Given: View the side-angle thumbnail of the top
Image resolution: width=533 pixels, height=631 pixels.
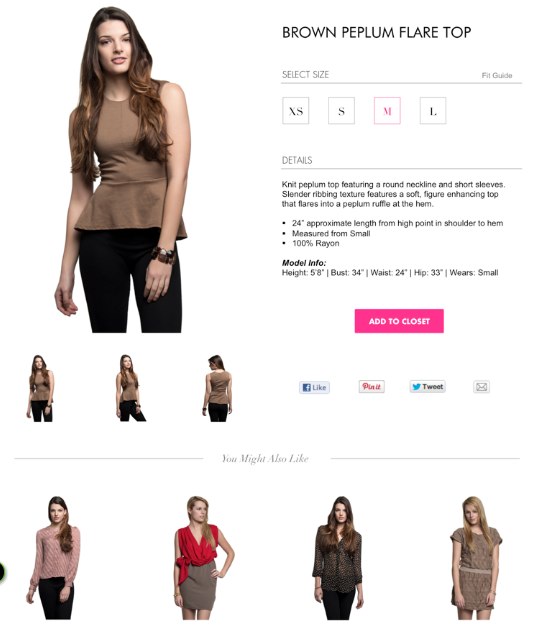Looking at the screenshot, I should pos(130,388).
